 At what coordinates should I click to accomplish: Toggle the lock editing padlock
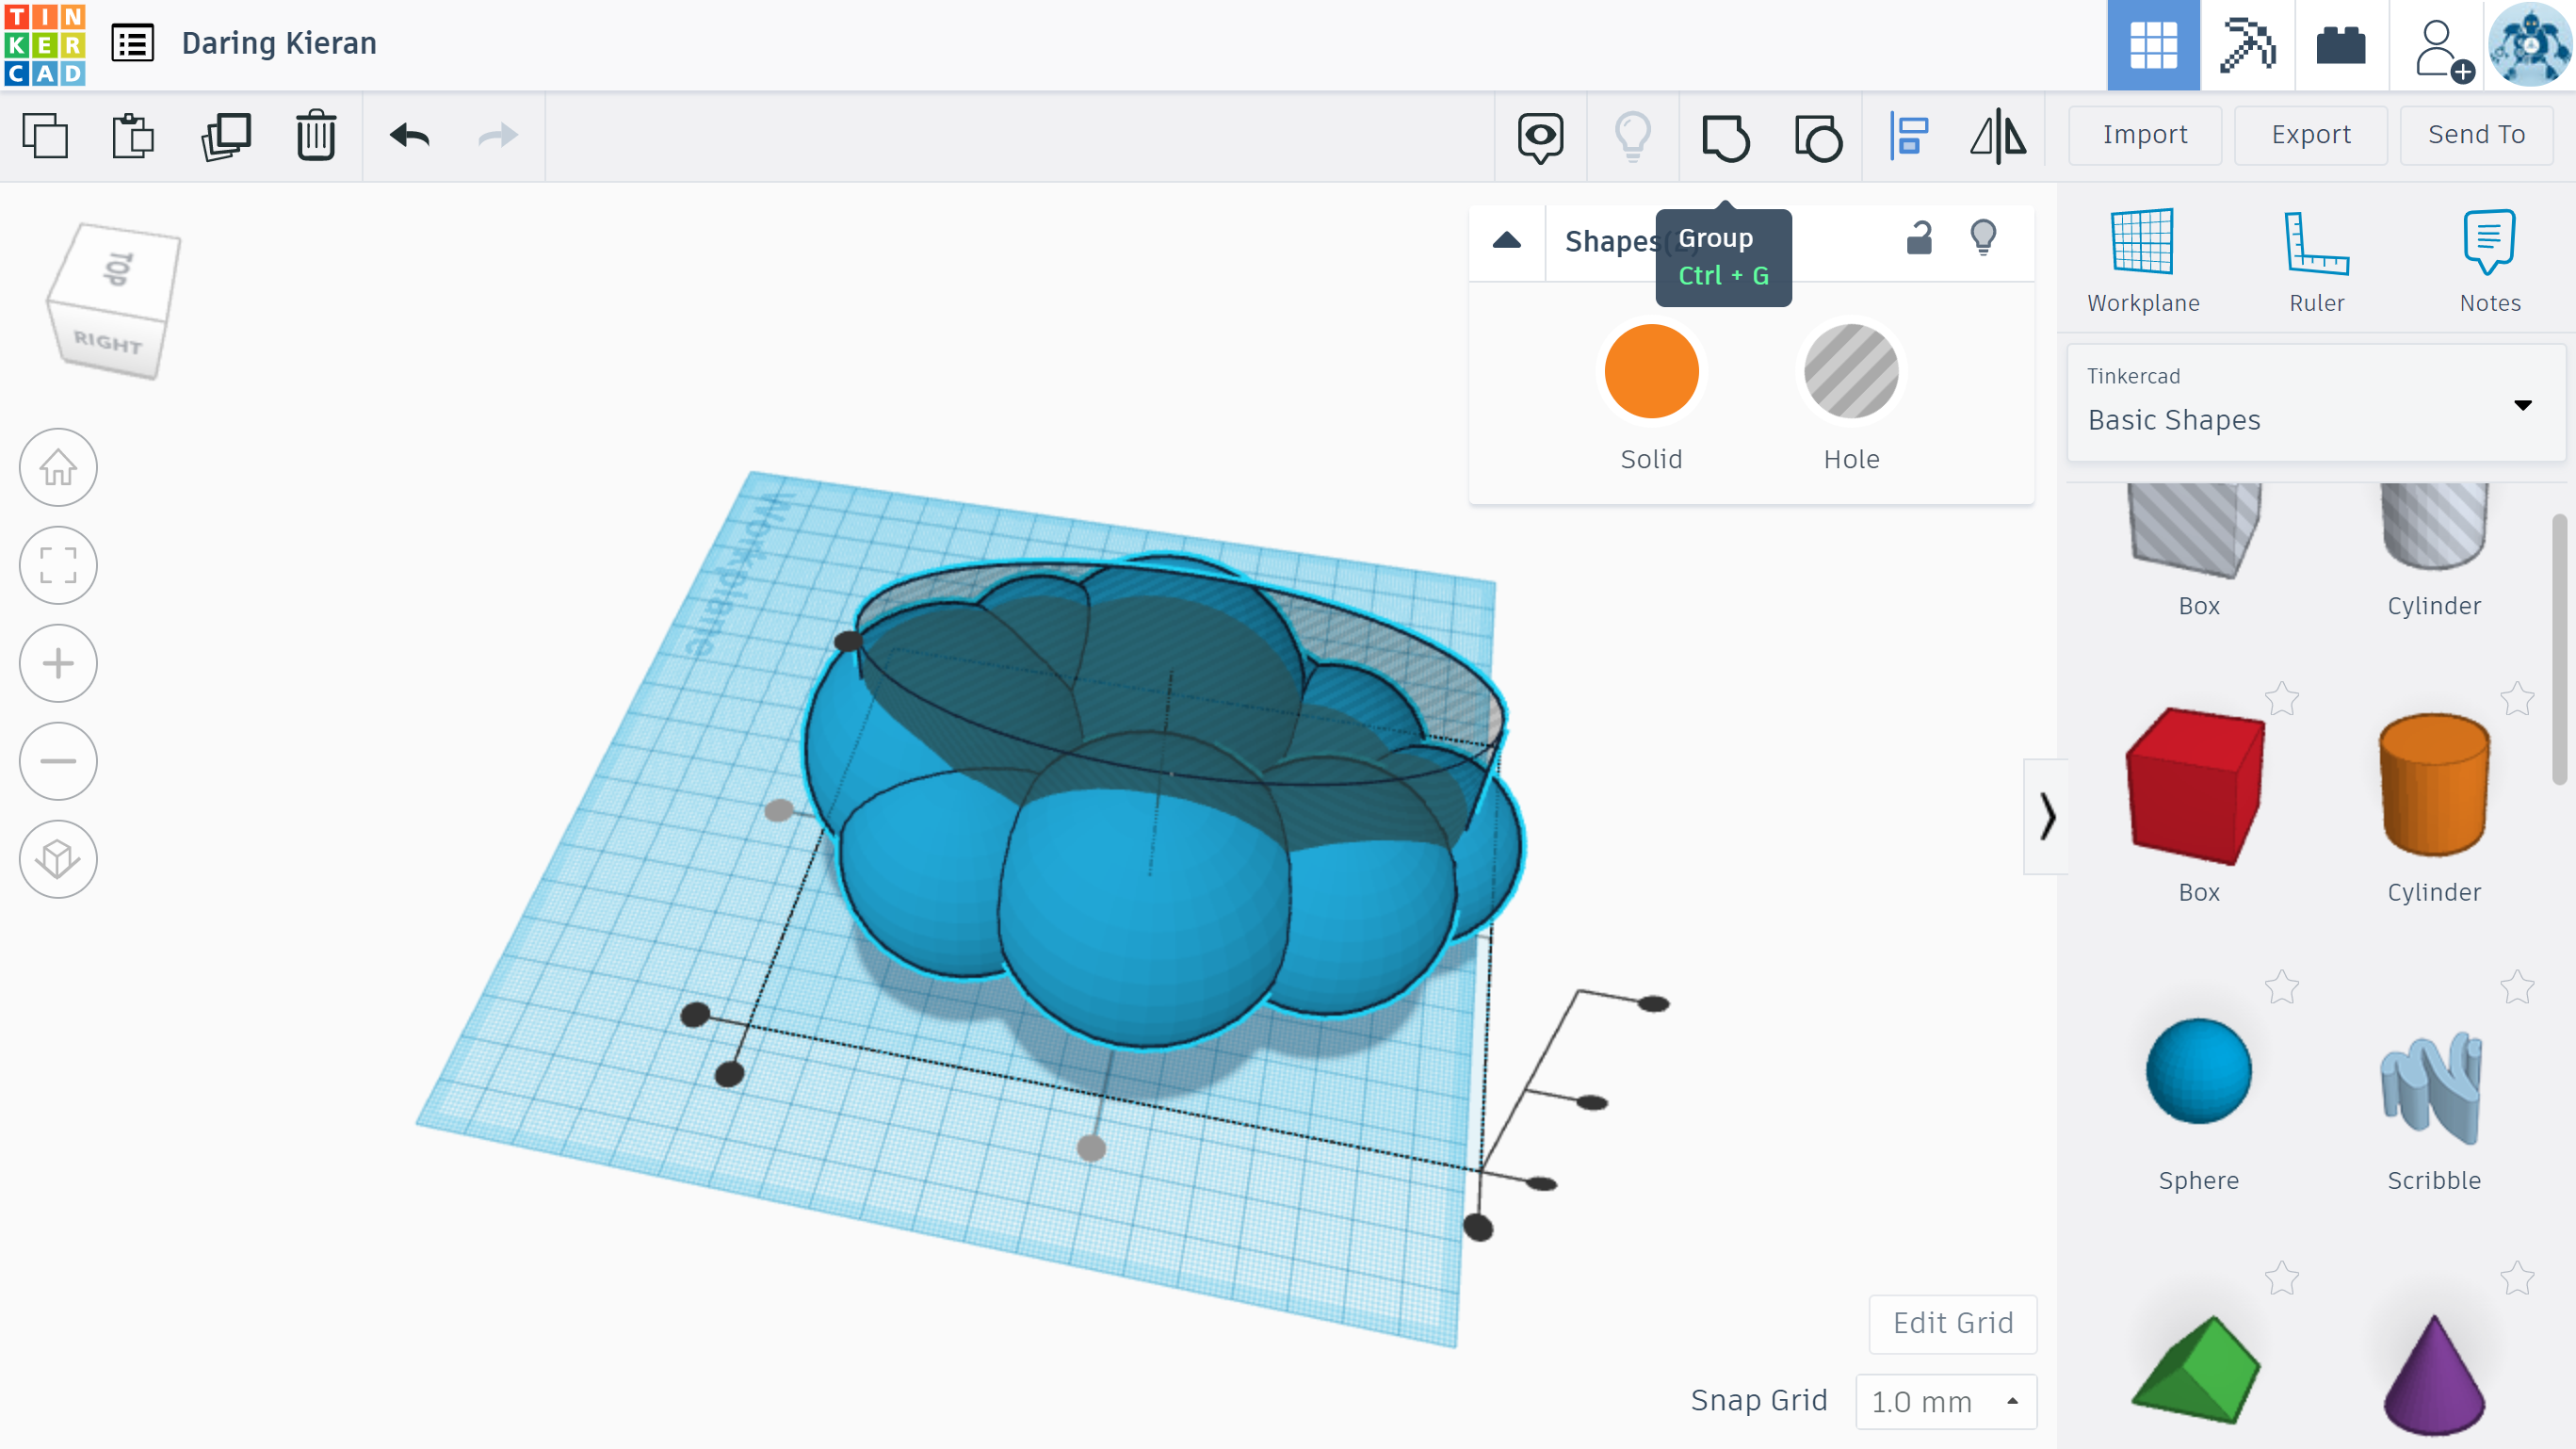tap(1918, 239)
